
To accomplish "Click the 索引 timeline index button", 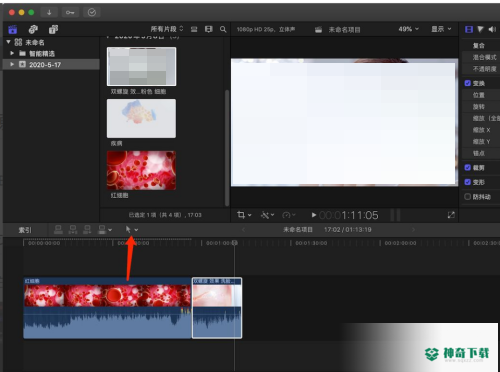I will click(25, 230).
